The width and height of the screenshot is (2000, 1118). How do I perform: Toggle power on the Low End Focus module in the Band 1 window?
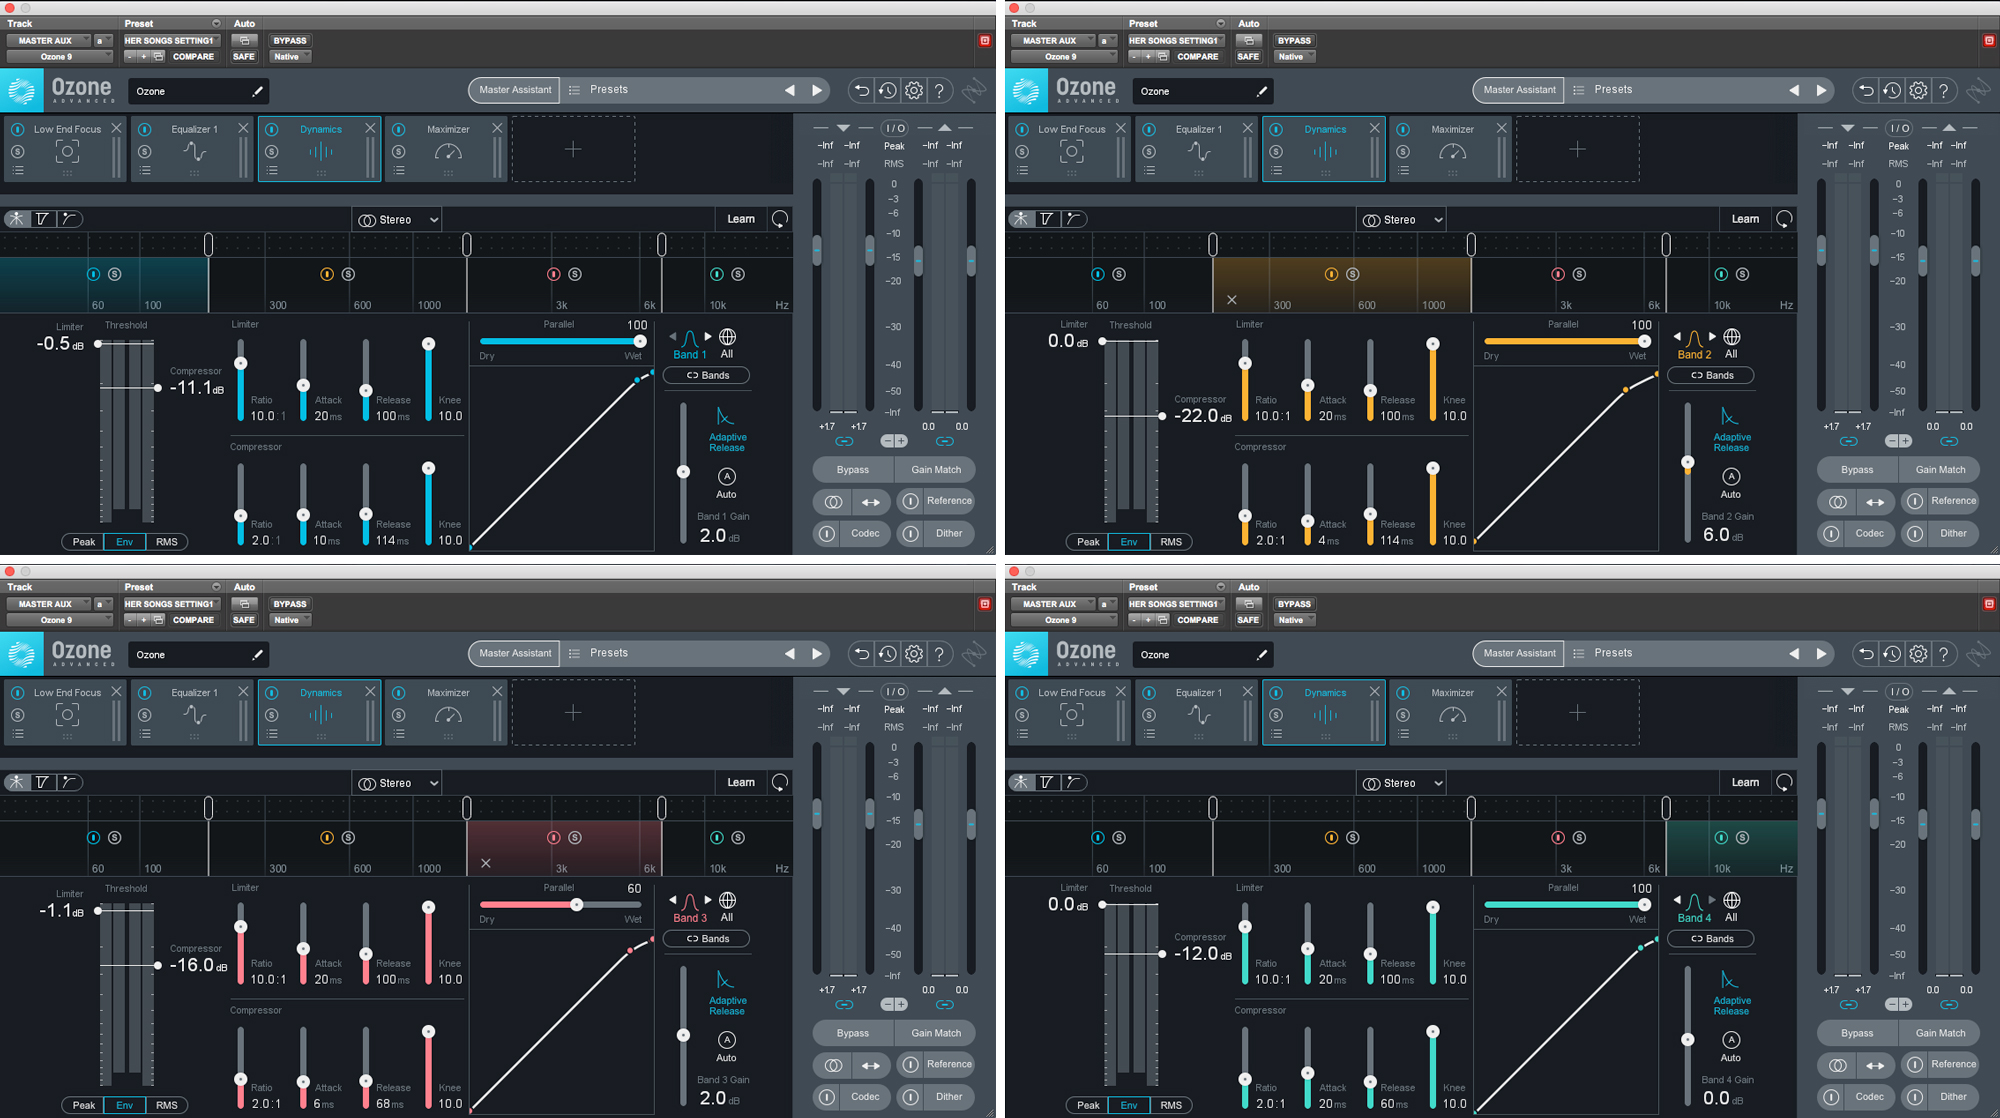(17, 129)
